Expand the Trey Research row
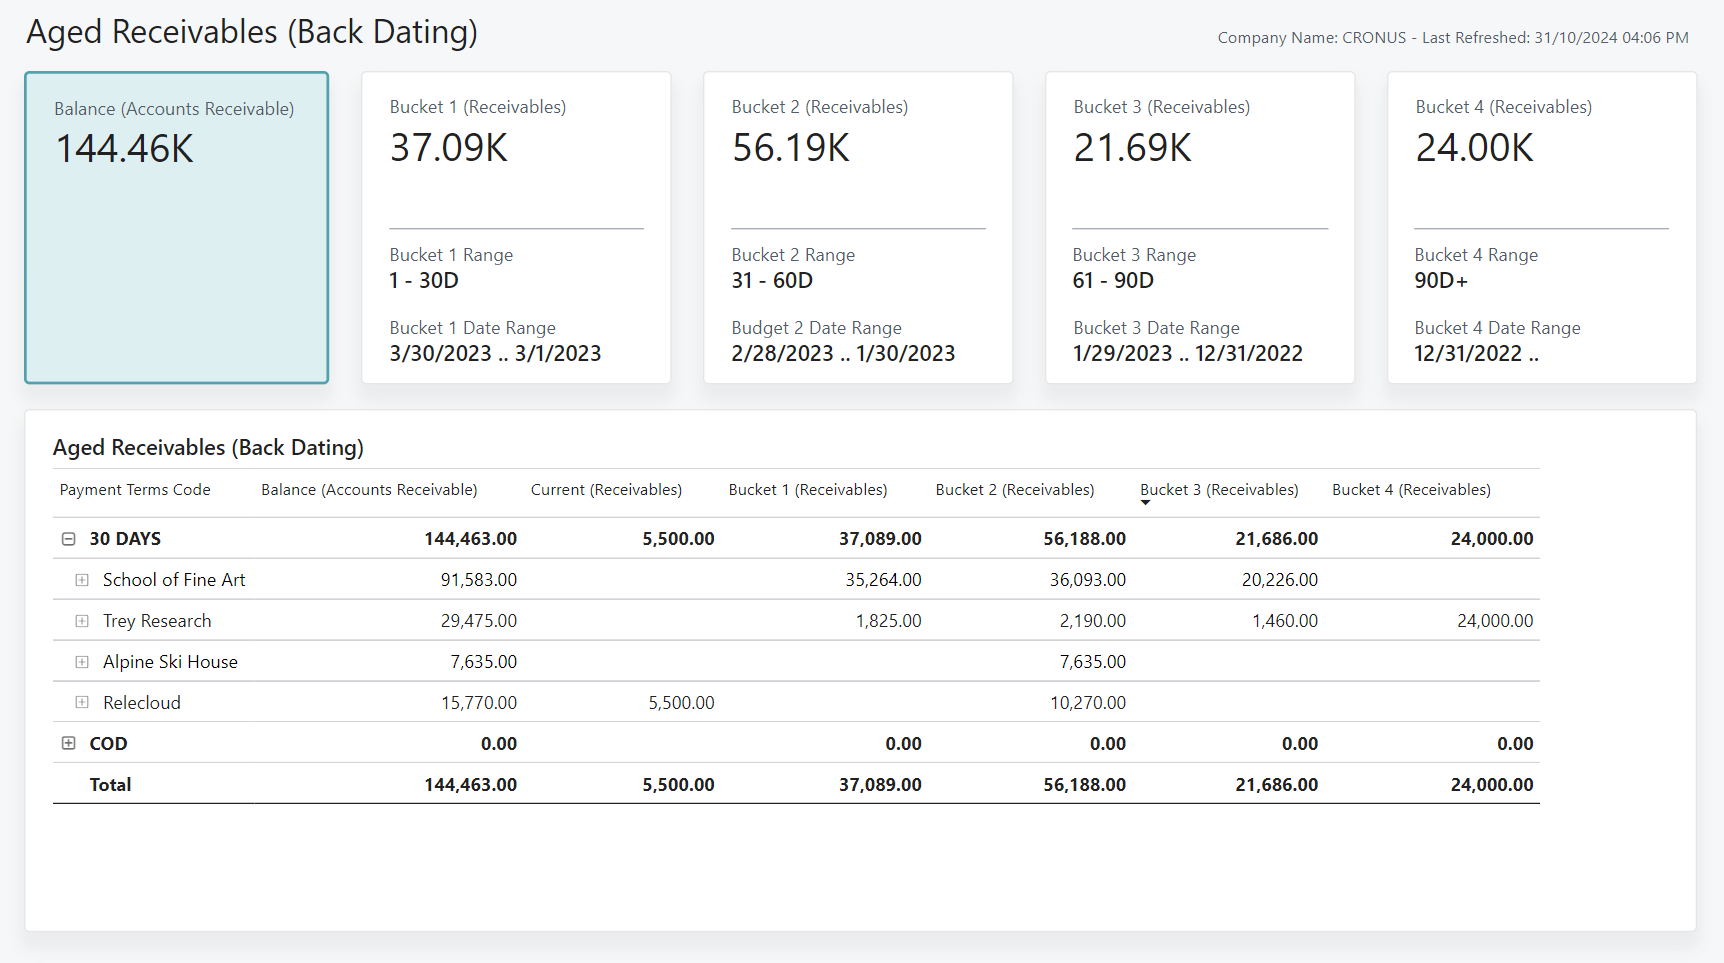This screenshot has height=963, width=1724. coord(81,620)
